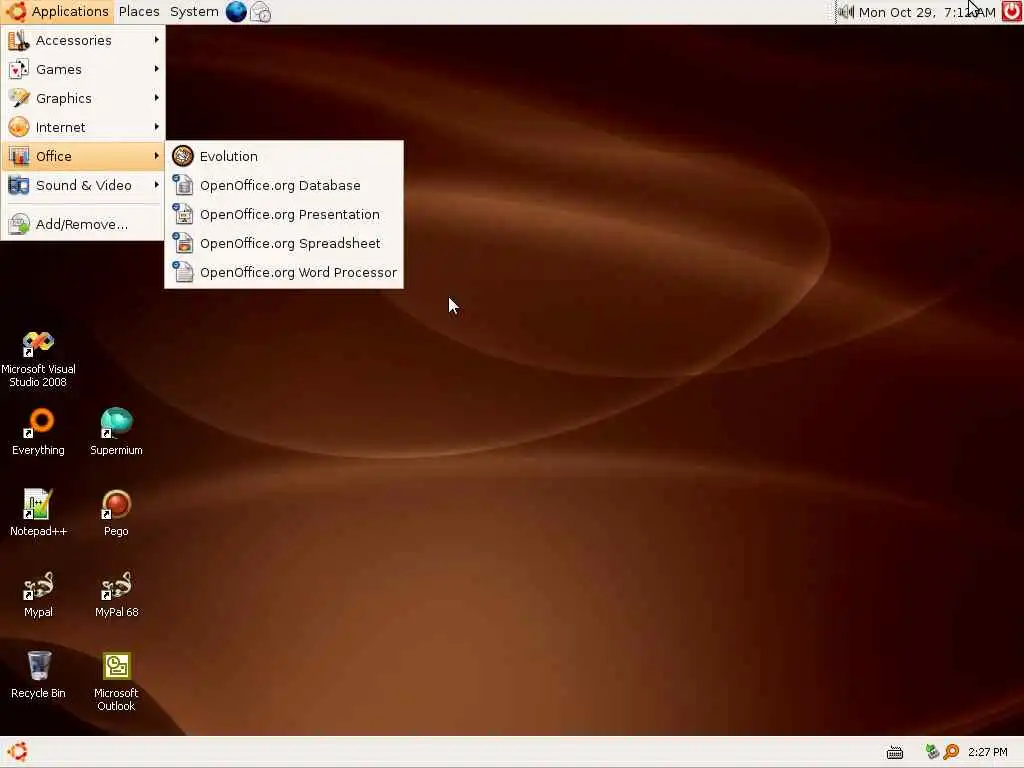The width and height of the screenshot is (1024, 768).
Task: Click the OpenOffice.org Presentation icon
Action: (183, 214)
